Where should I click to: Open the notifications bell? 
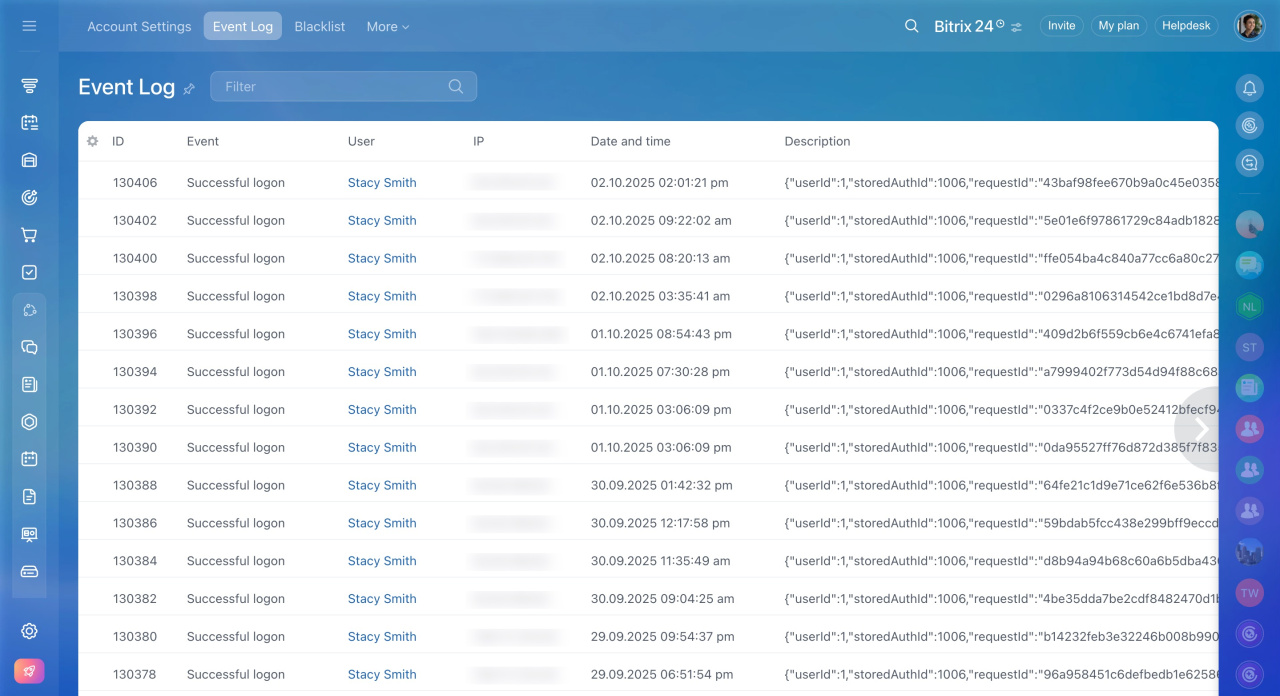[x=1249, y=88]
